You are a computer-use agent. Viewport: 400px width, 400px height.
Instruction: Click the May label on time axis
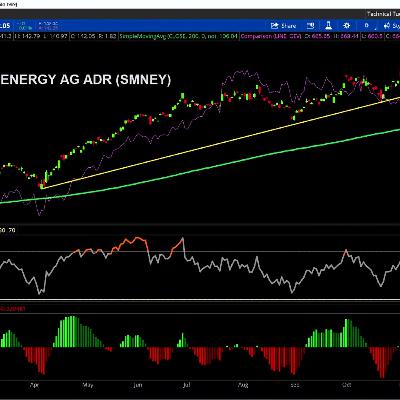coord(88,385)
